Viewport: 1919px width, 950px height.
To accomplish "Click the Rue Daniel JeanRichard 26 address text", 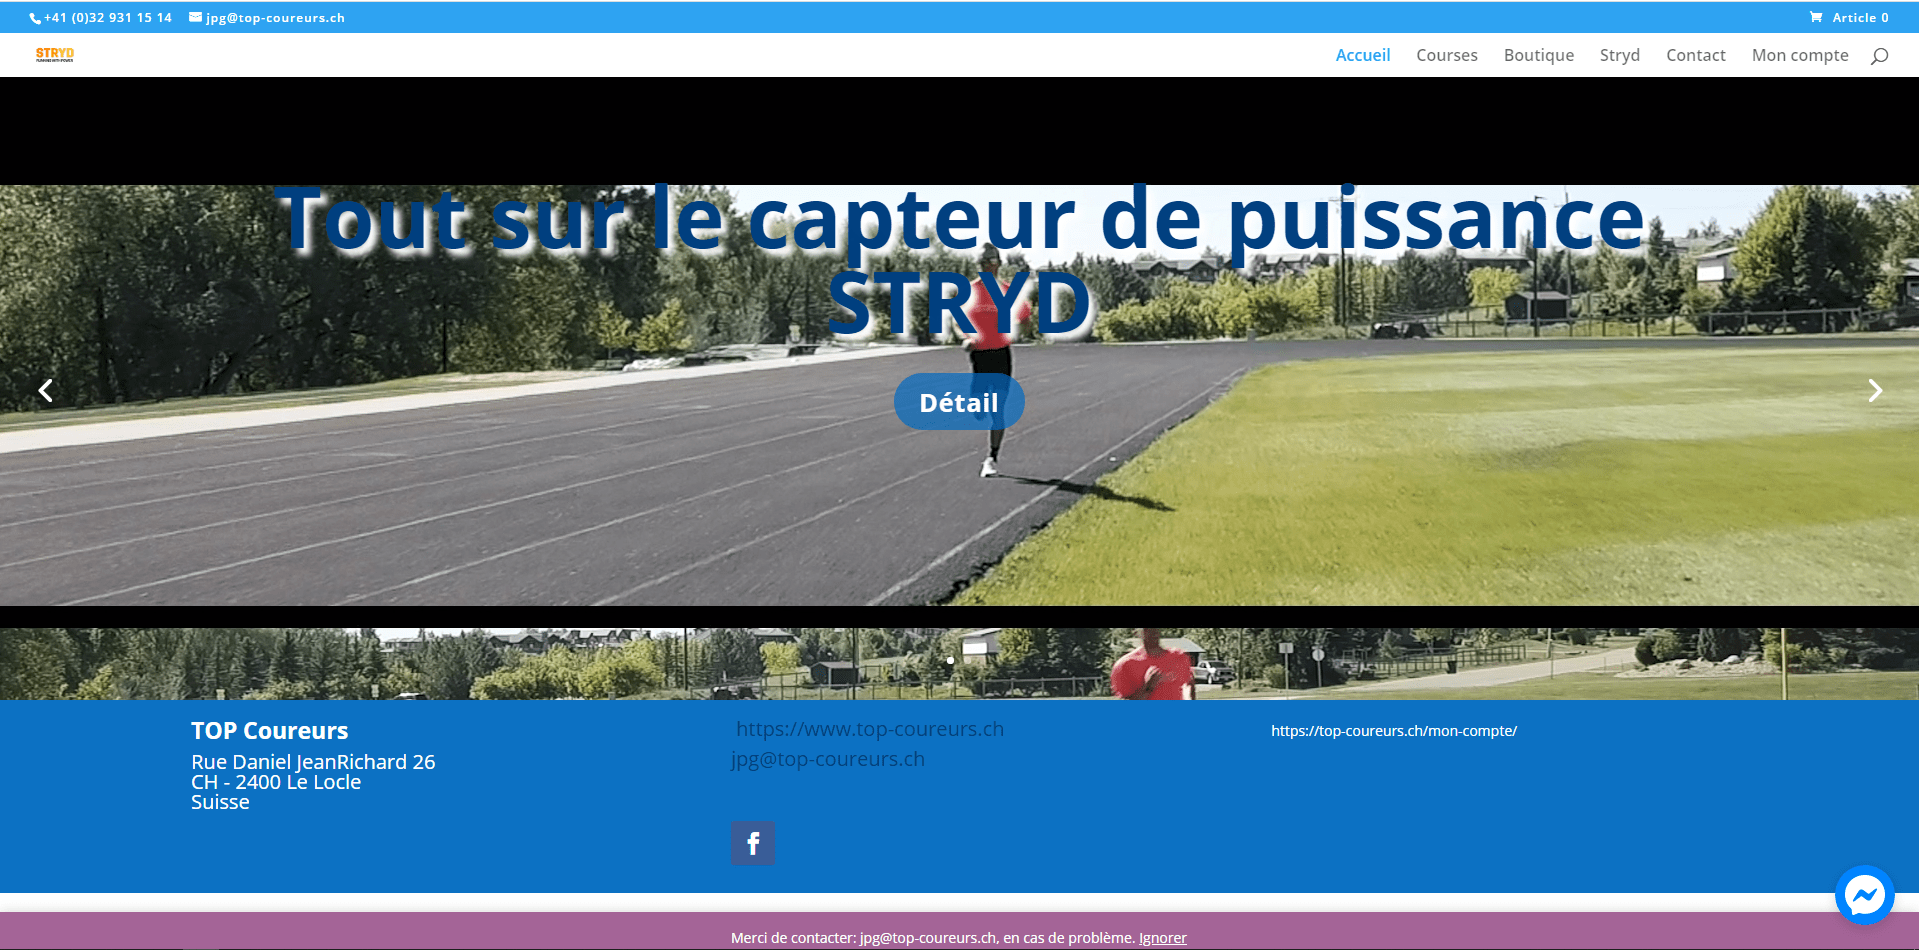I will [x=313, y=762].
